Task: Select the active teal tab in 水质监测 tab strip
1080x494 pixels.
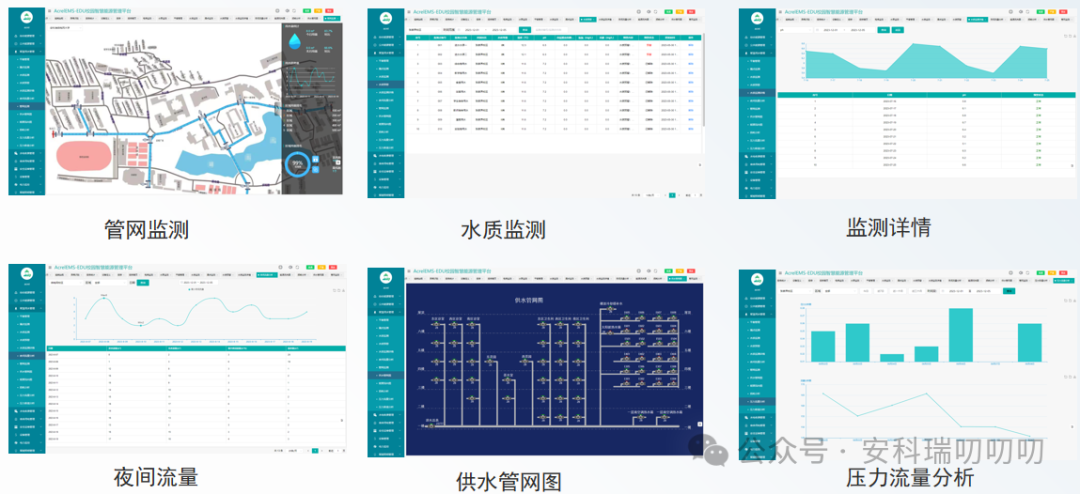Action: 588,19
